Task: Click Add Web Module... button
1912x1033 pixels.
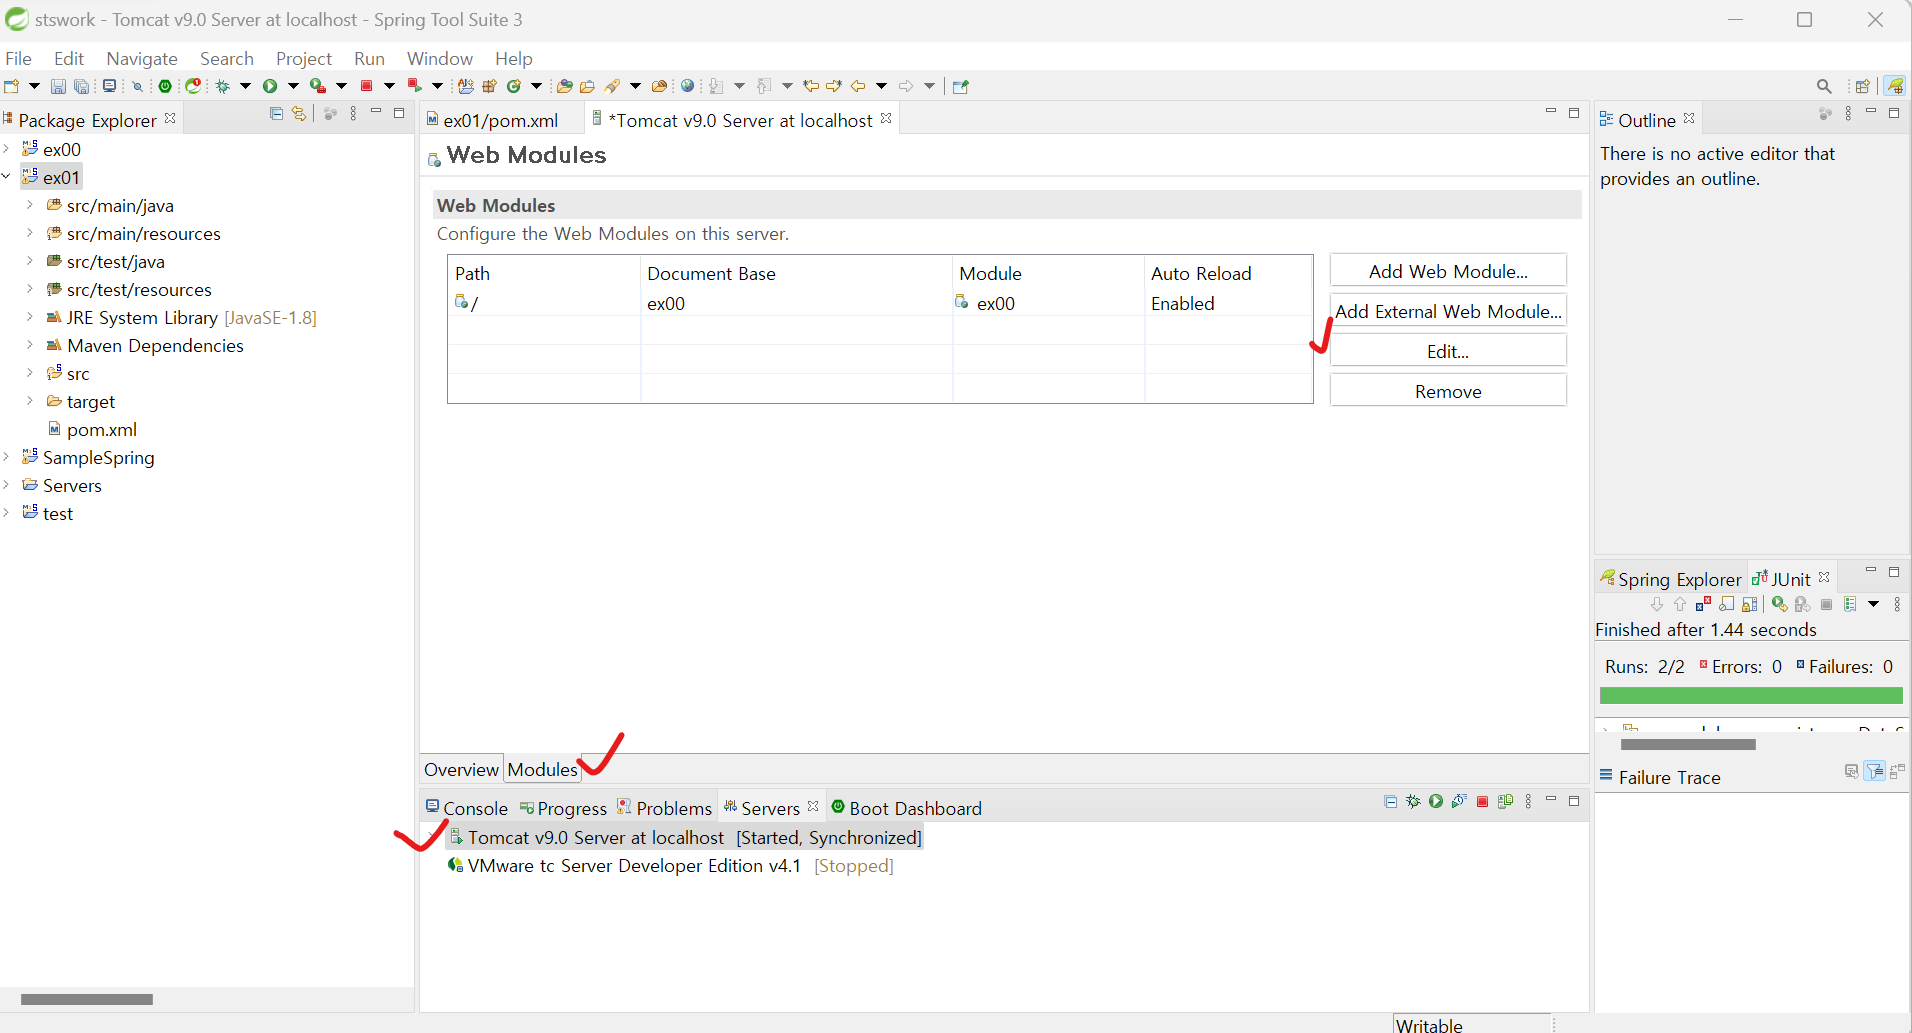Action: coord(1448,271)
